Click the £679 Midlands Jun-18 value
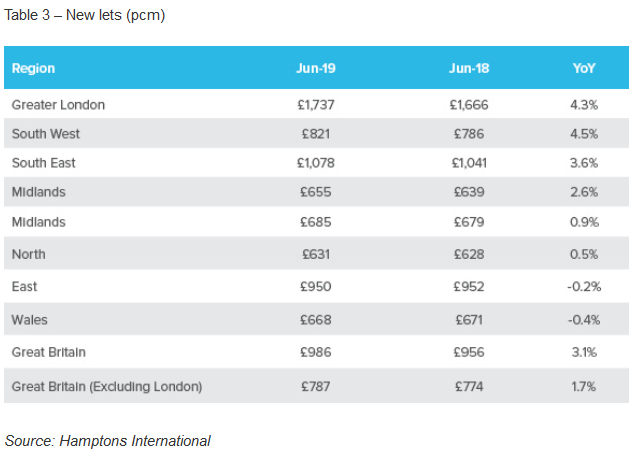635x455 pixels. click(469, 220)
